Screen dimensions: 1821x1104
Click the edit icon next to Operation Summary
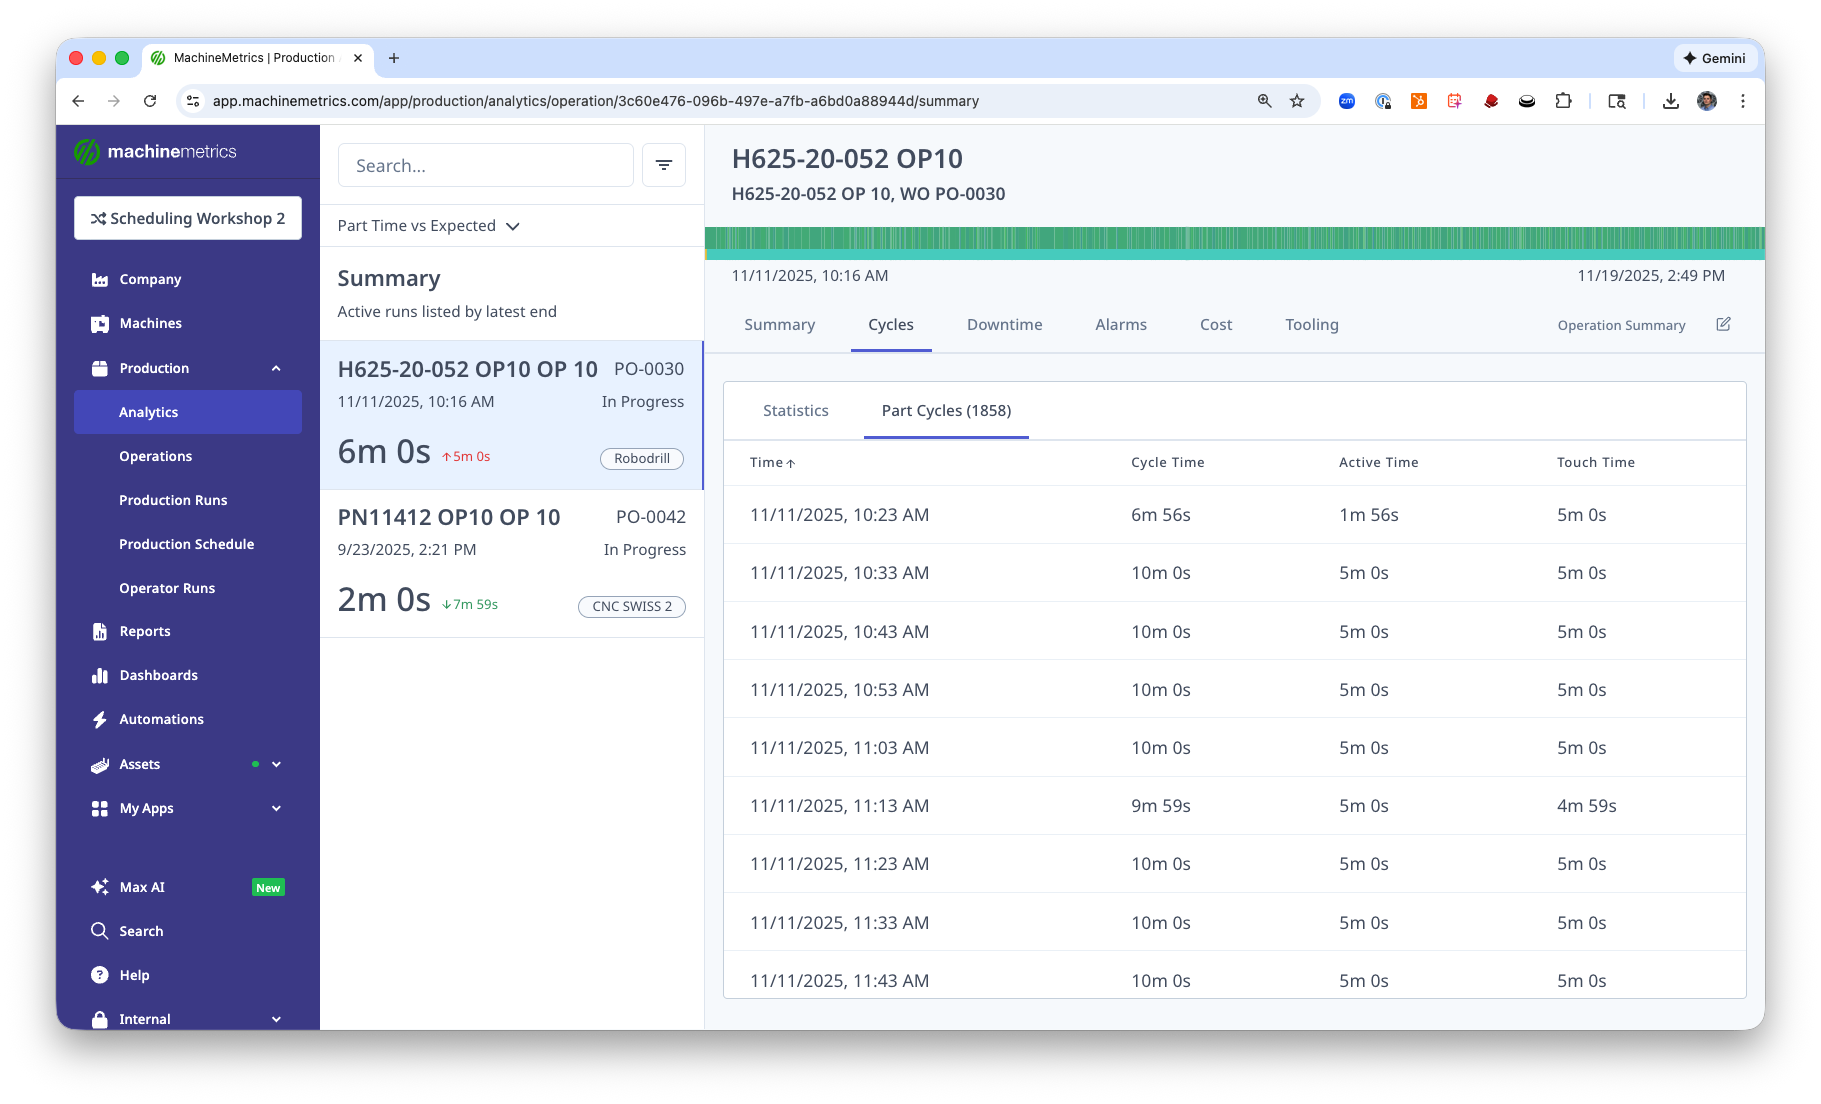pyautogui.click(x=1723, y=324)
